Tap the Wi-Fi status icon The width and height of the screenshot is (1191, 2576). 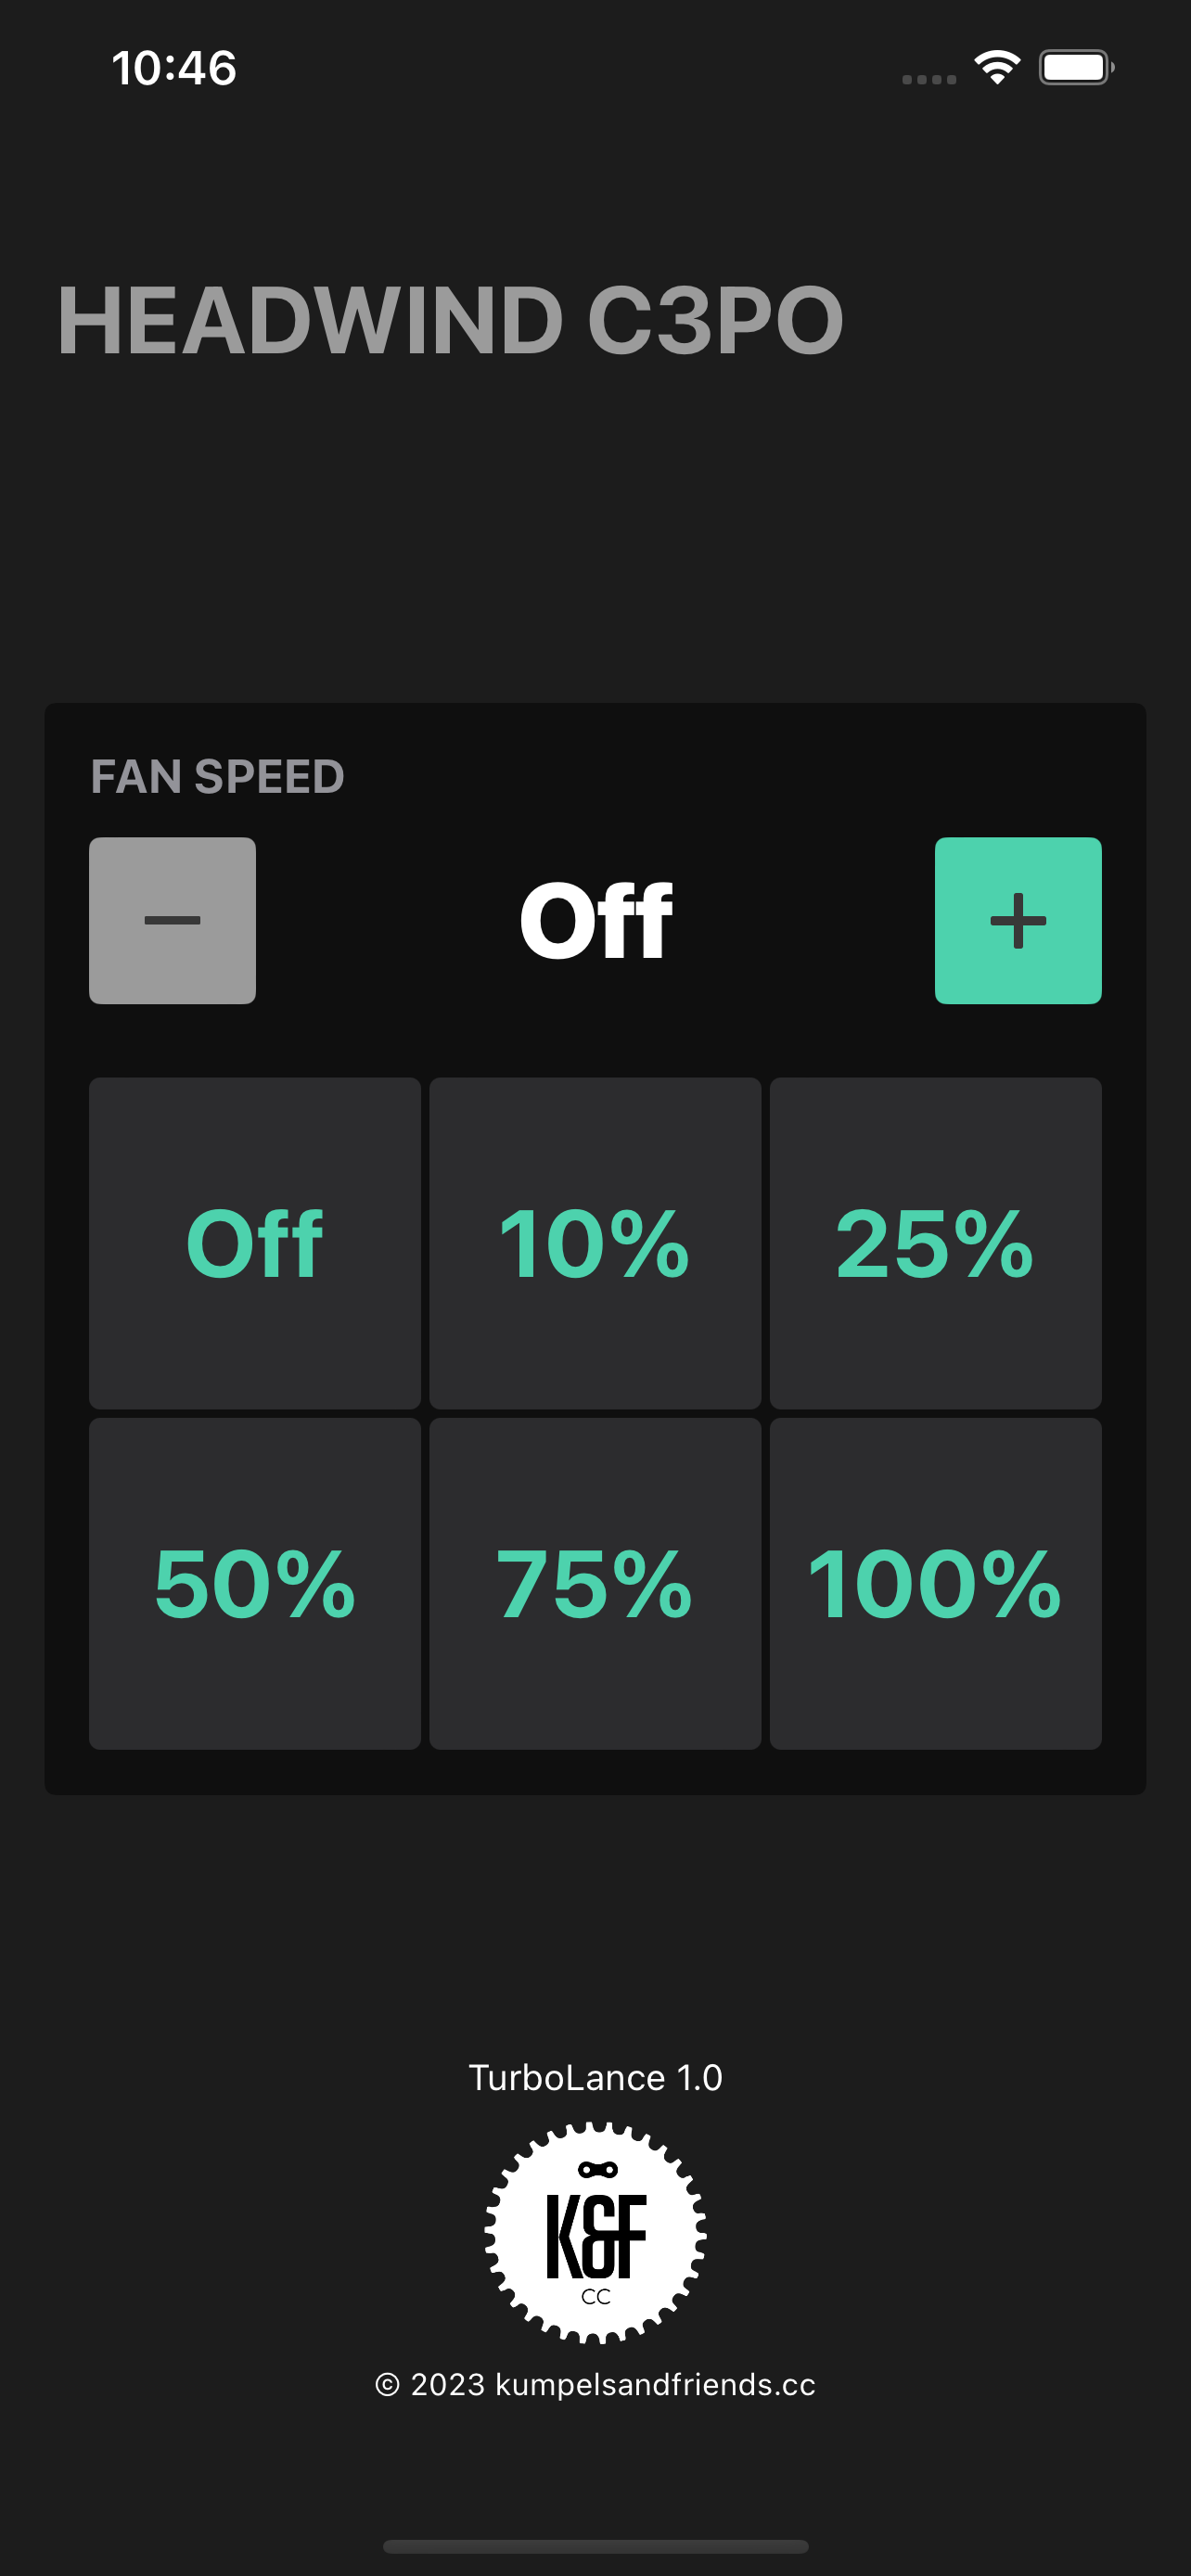(x=997, y=67)
